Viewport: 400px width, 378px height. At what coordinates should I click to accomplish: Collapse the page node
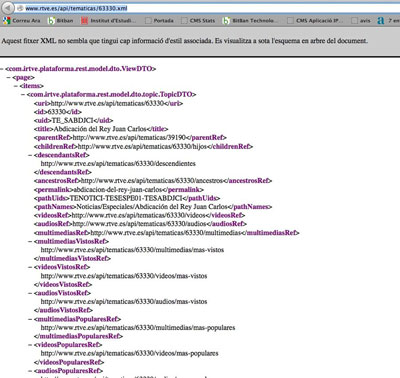click(9, 77)
